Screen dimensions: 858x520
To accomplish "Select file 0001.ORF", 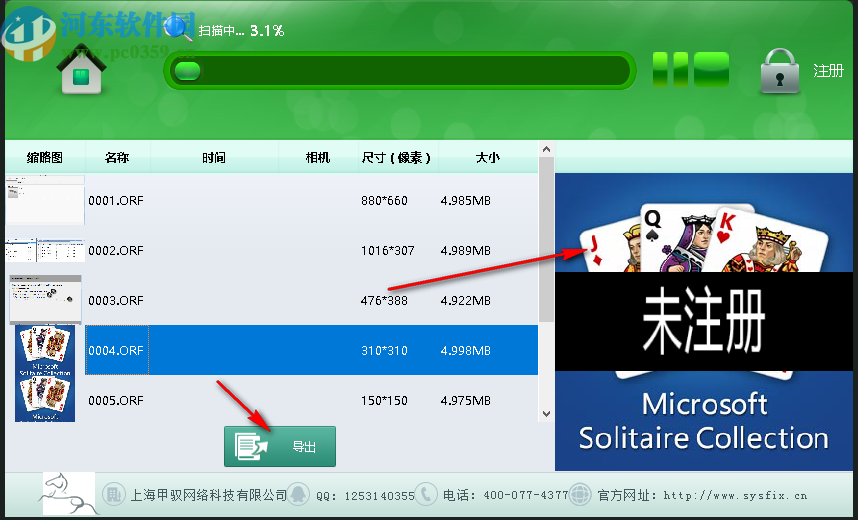I will pyautogui.click(x=116, y=200).
